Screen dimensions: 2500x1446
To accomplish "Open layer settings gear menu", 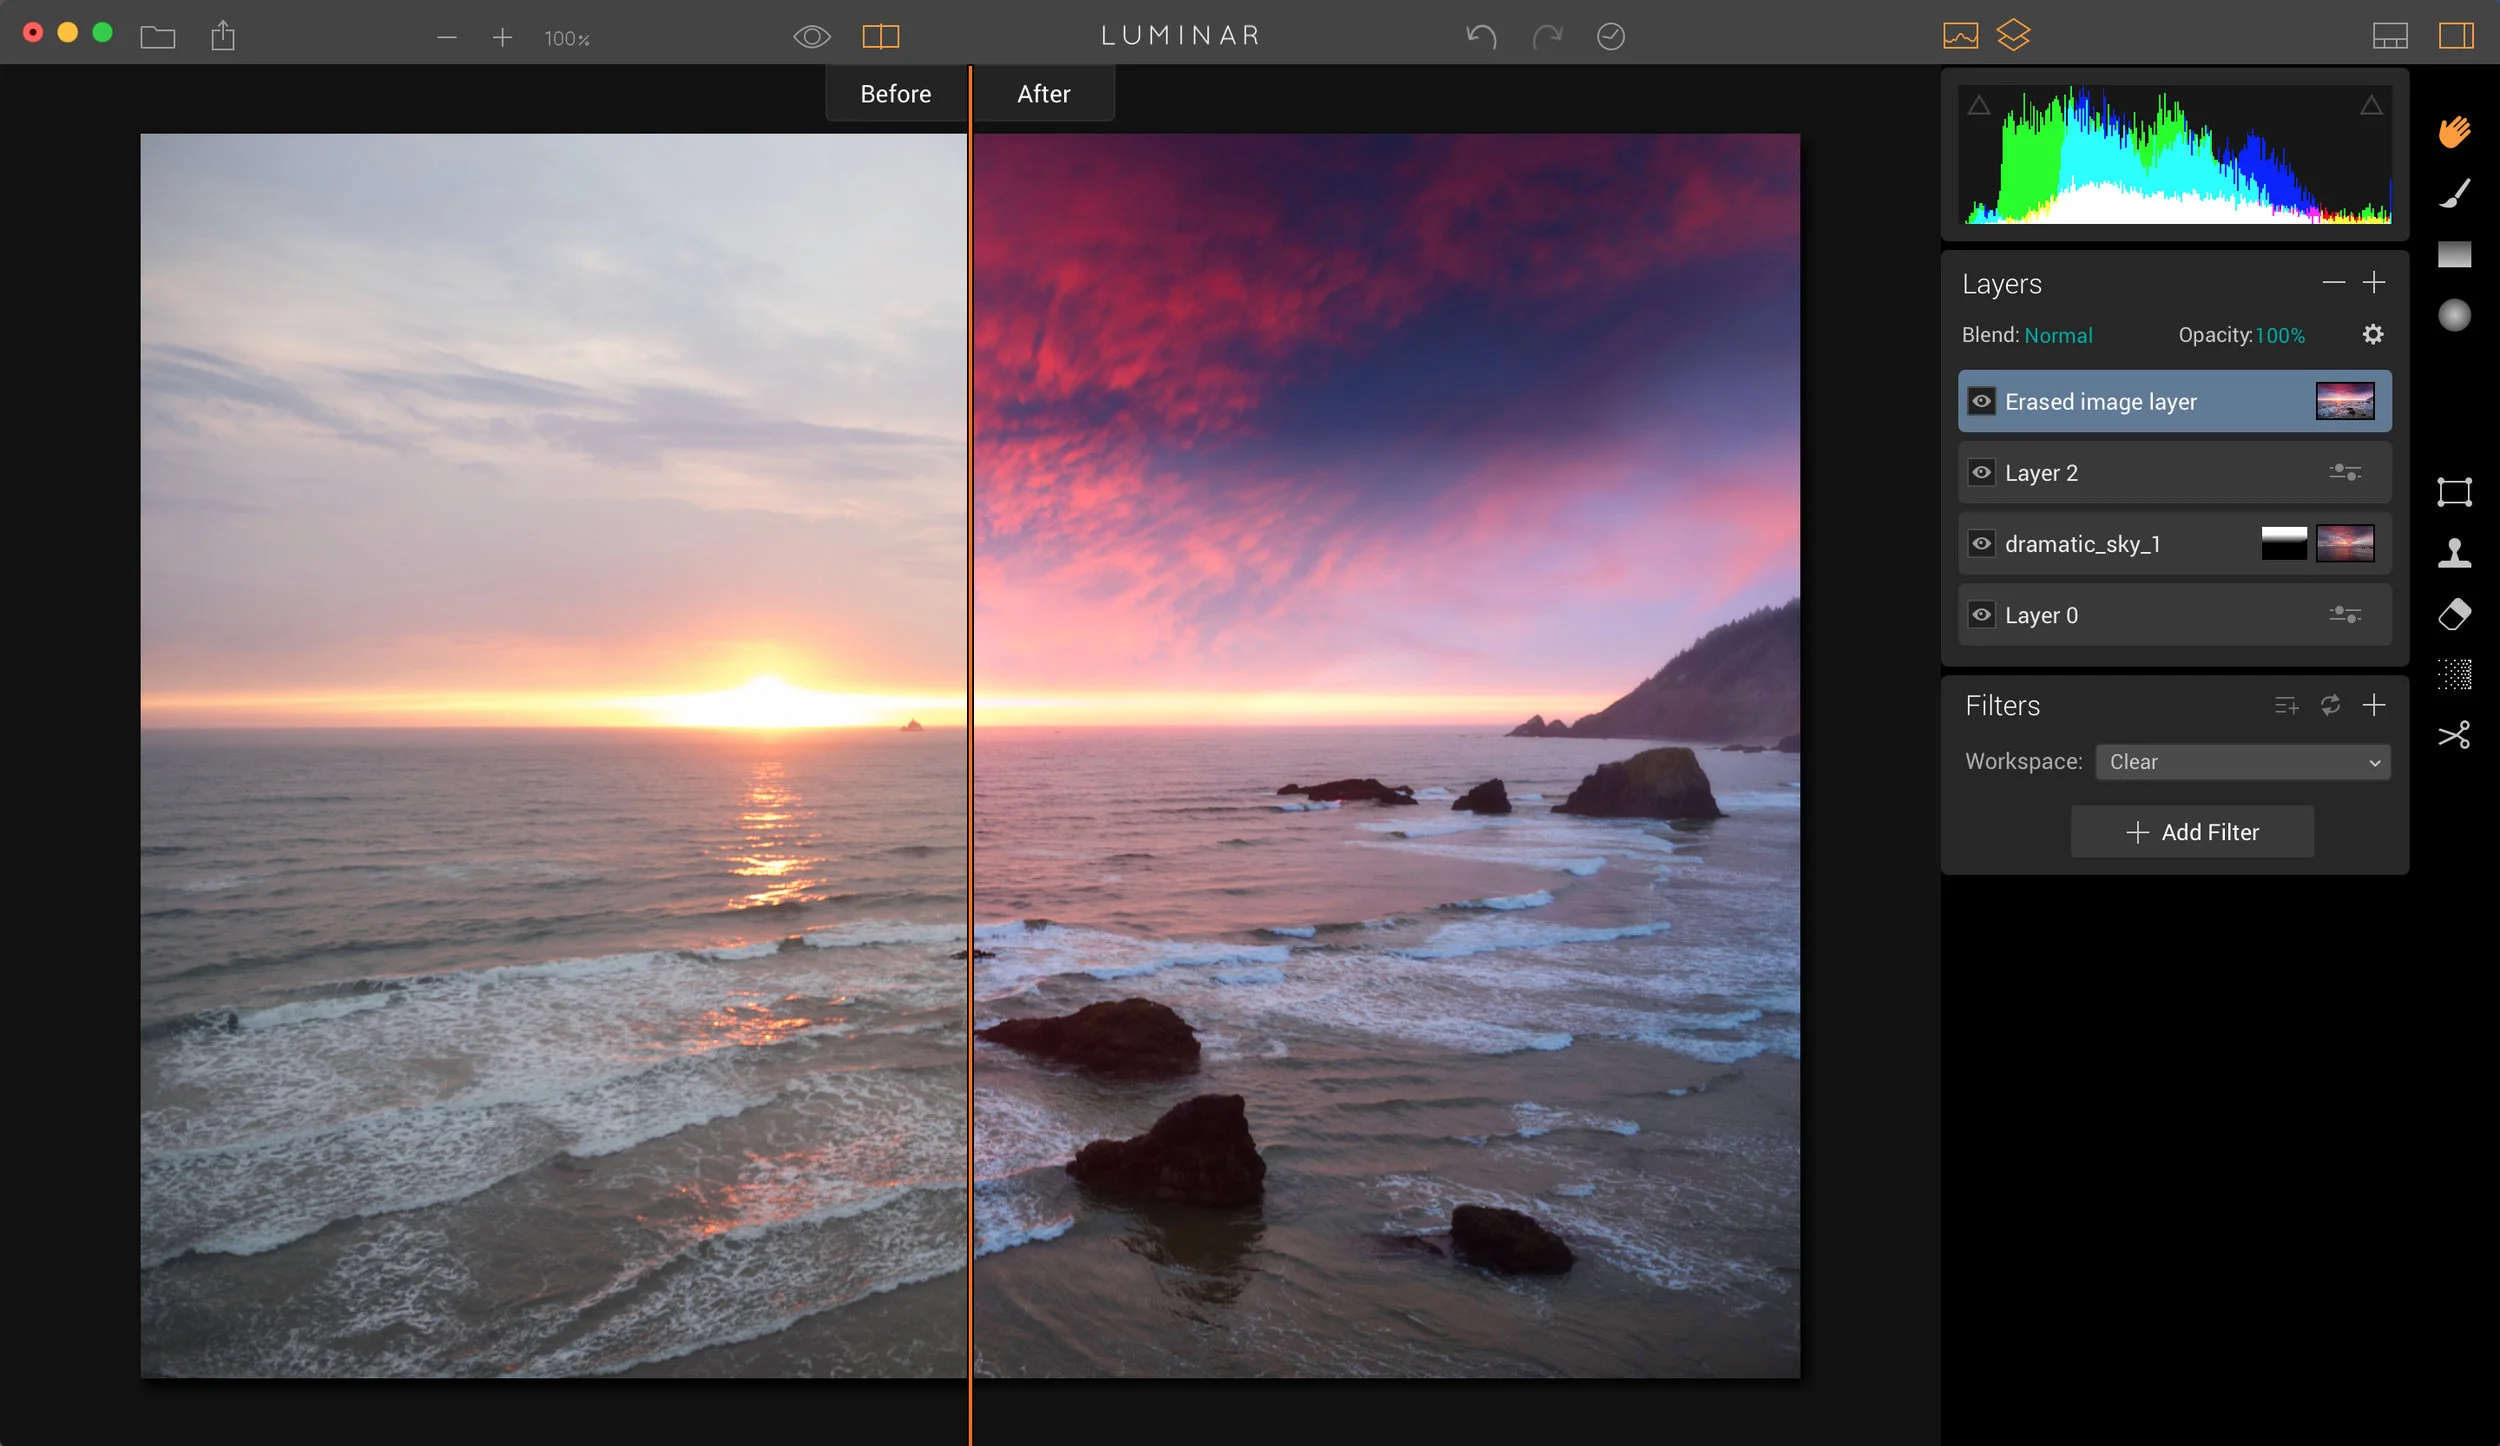I will coord(2373,335).
